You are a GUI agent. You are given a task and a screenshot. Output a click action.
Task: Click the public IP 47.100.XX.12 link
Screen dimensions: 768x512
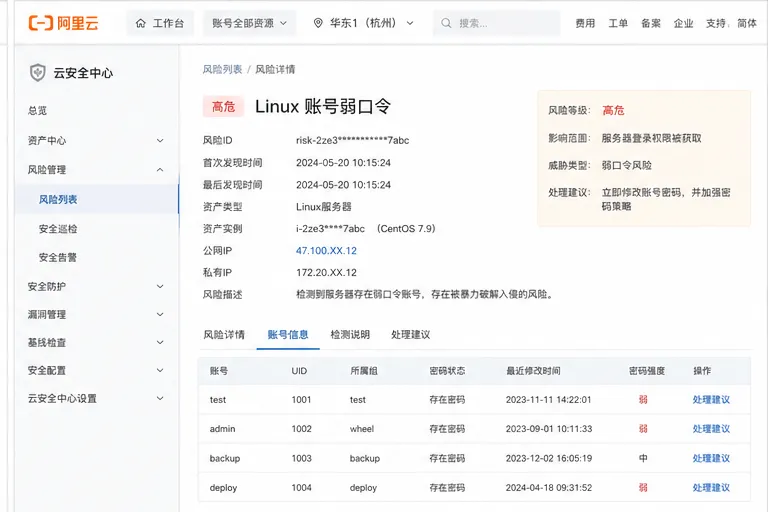326,250
